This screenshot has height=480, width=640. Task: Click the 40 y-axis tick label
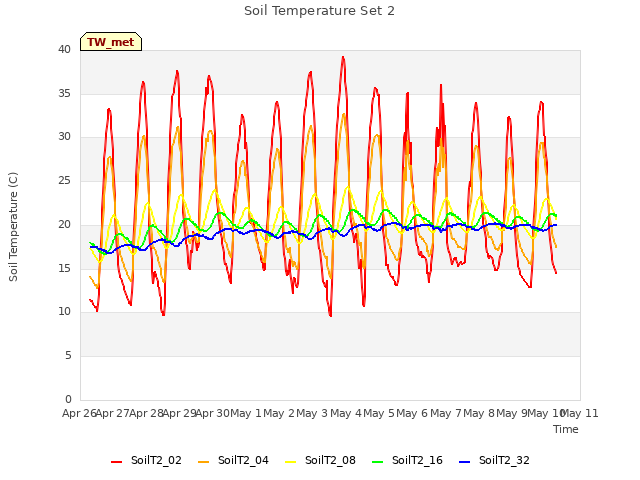pos(64,50)
